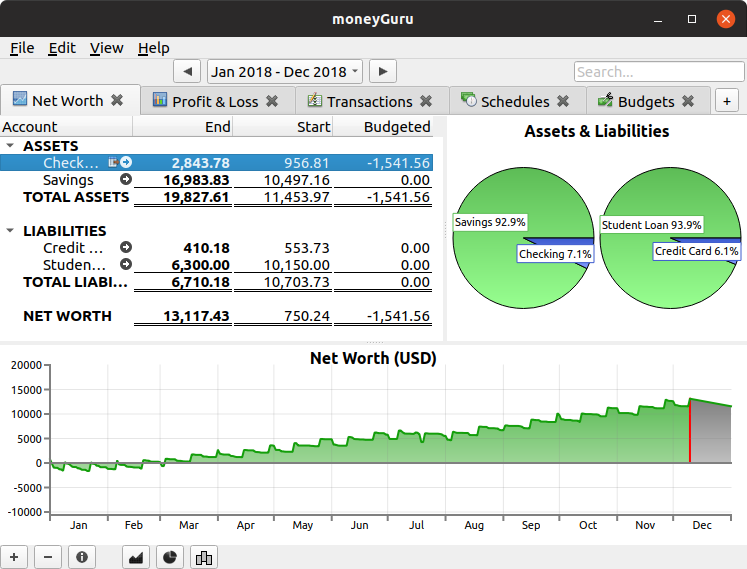
Task: Close the Budgets tab
Action: pyautogui.click(x=688, y=101)
